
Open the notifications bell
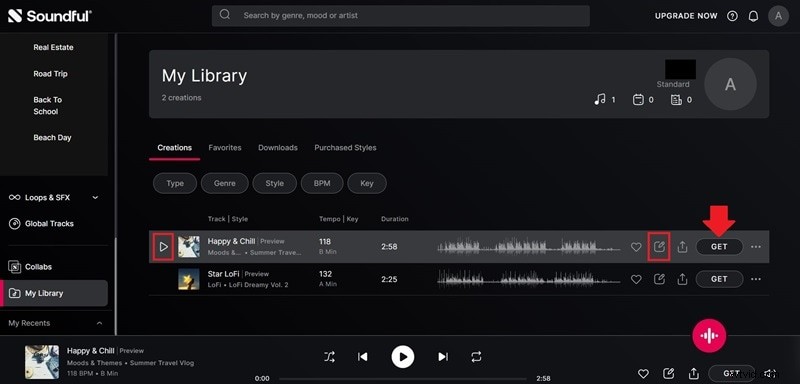click(753, 16)
